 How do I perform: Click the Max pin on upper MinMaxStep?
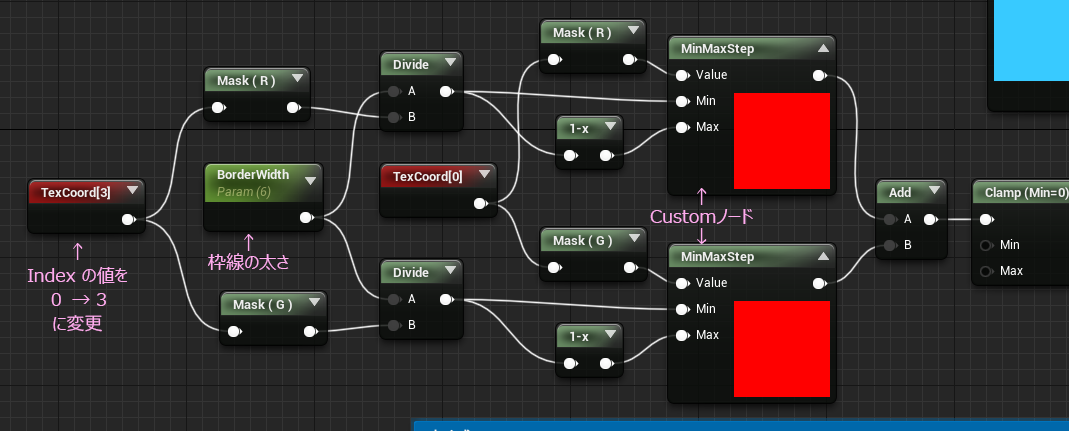682,127
